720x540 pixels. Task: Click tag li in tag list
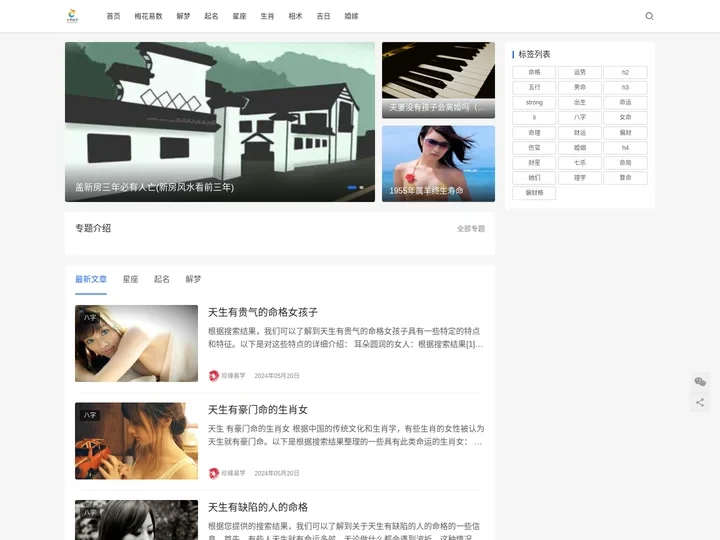pyautogui.click(x=534, y=118)
